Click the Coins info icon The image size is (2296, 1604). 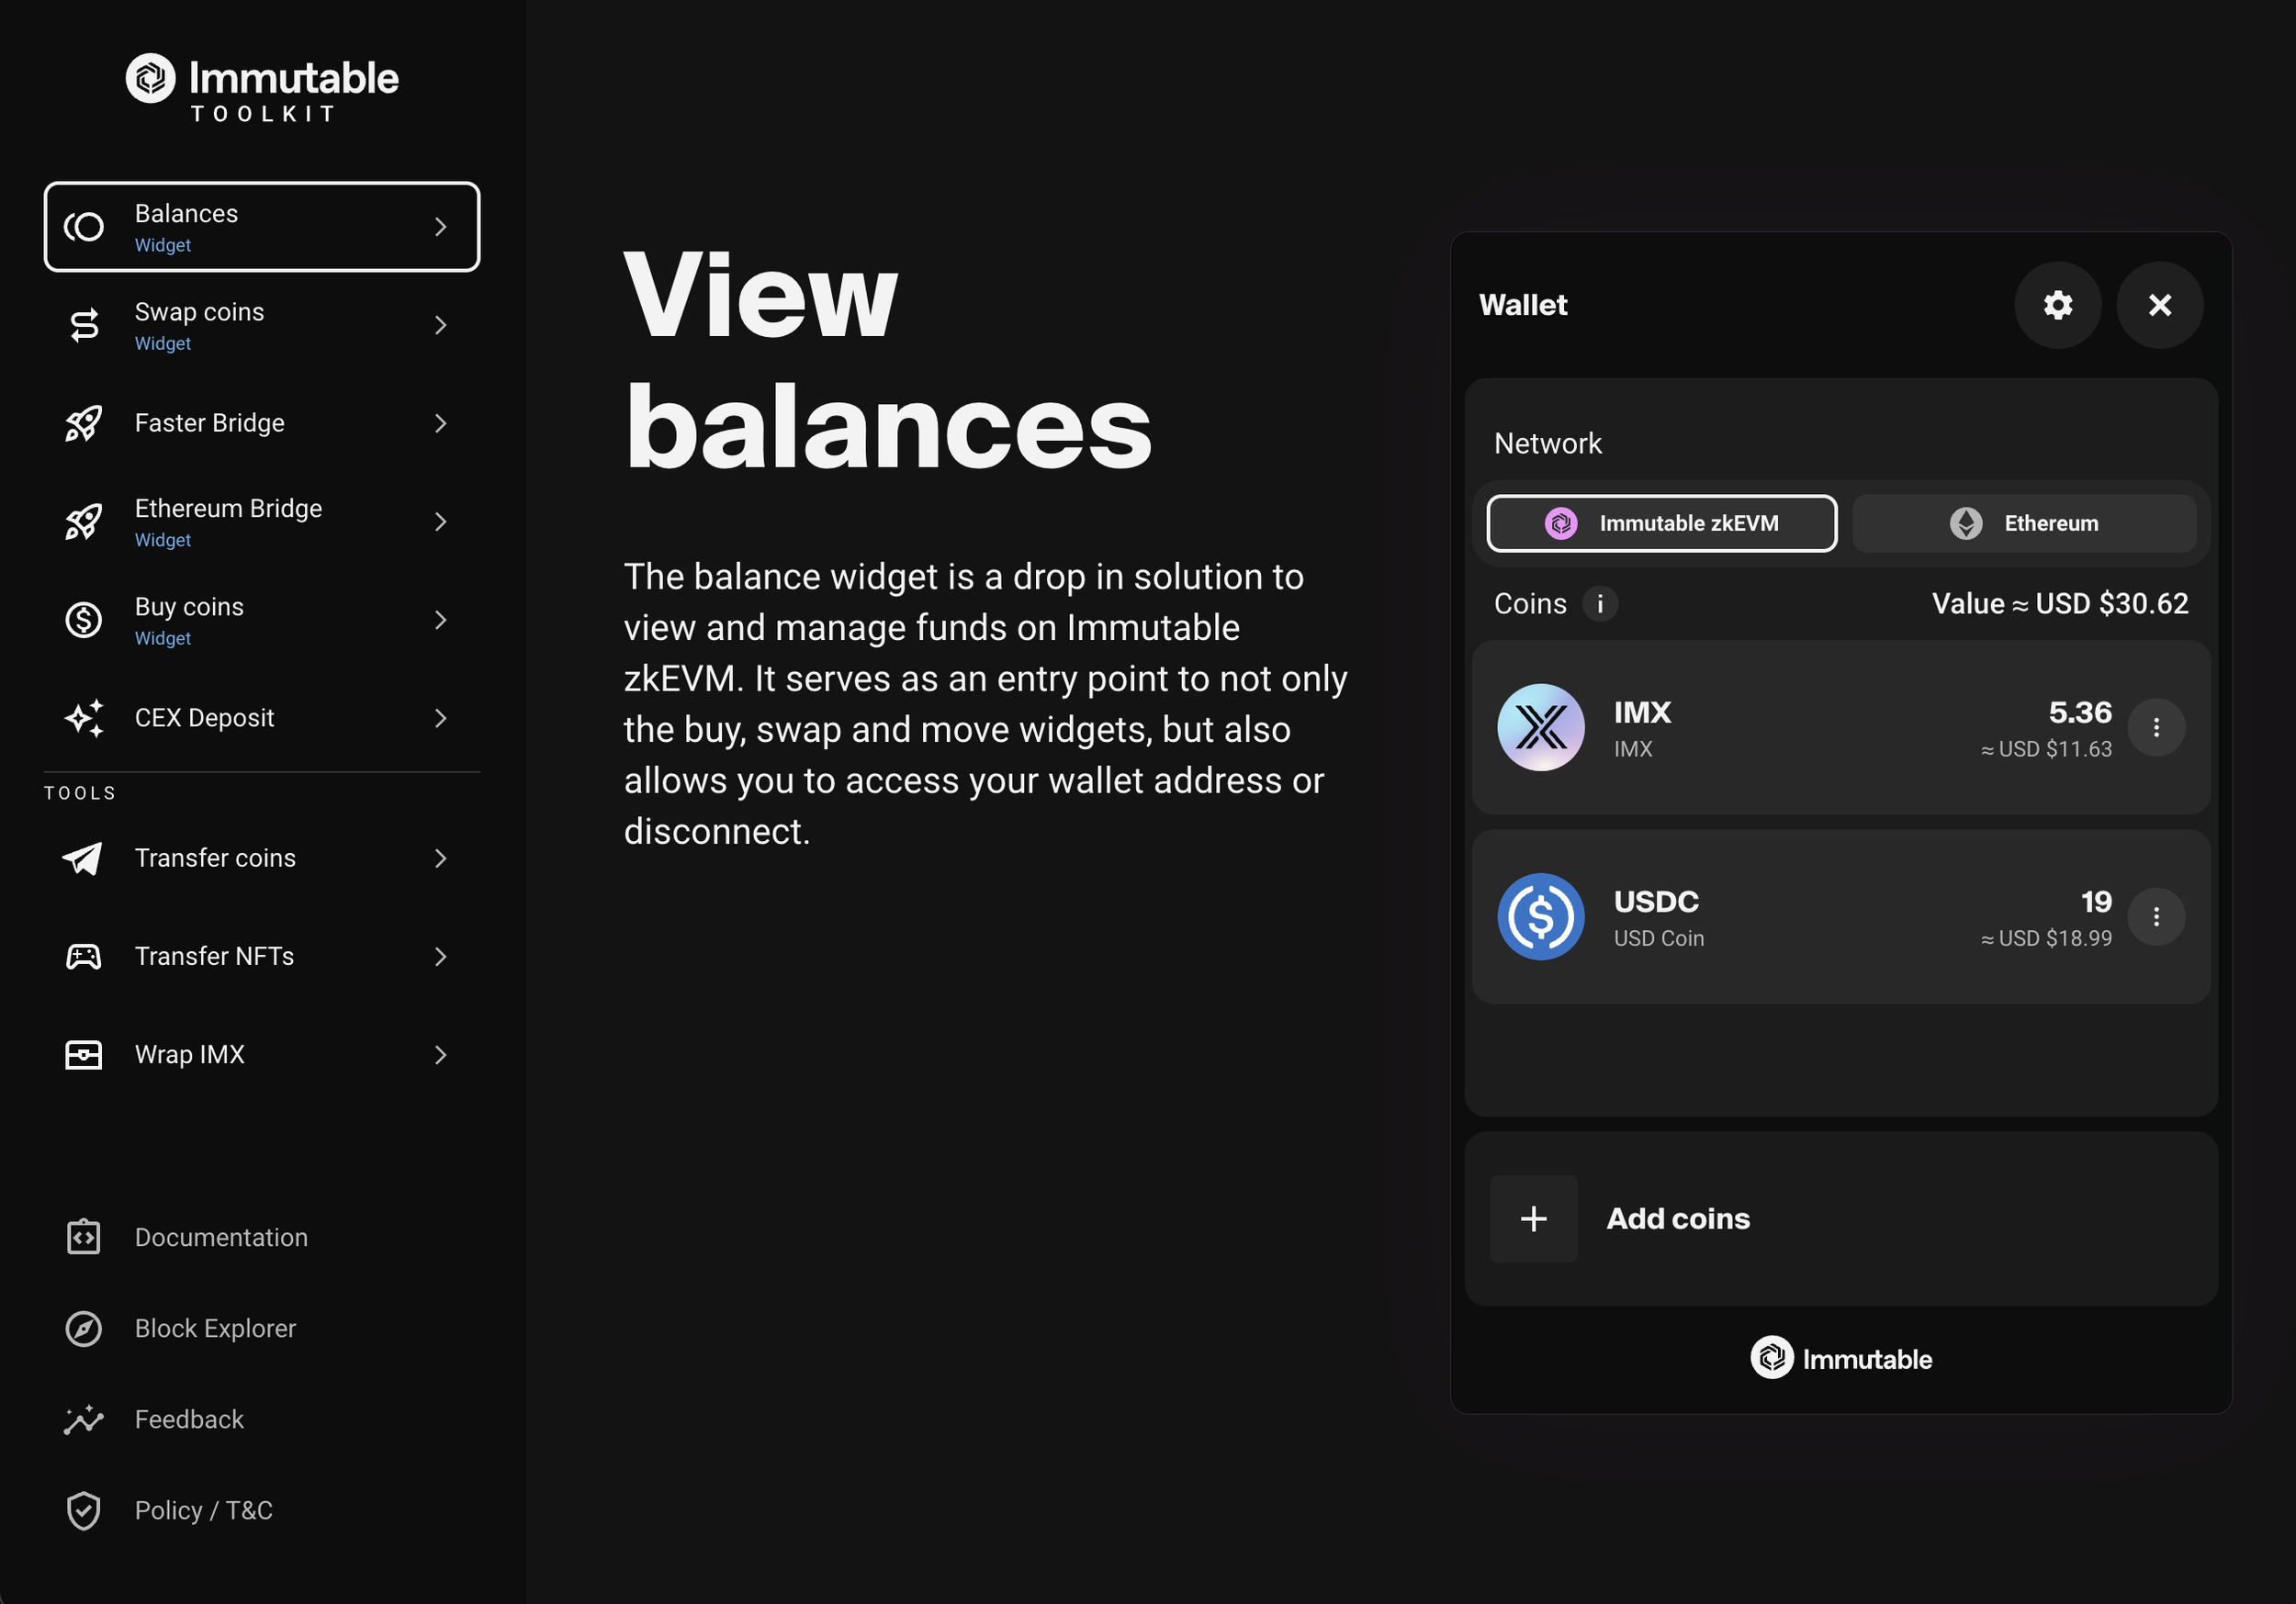point(1599,604)
